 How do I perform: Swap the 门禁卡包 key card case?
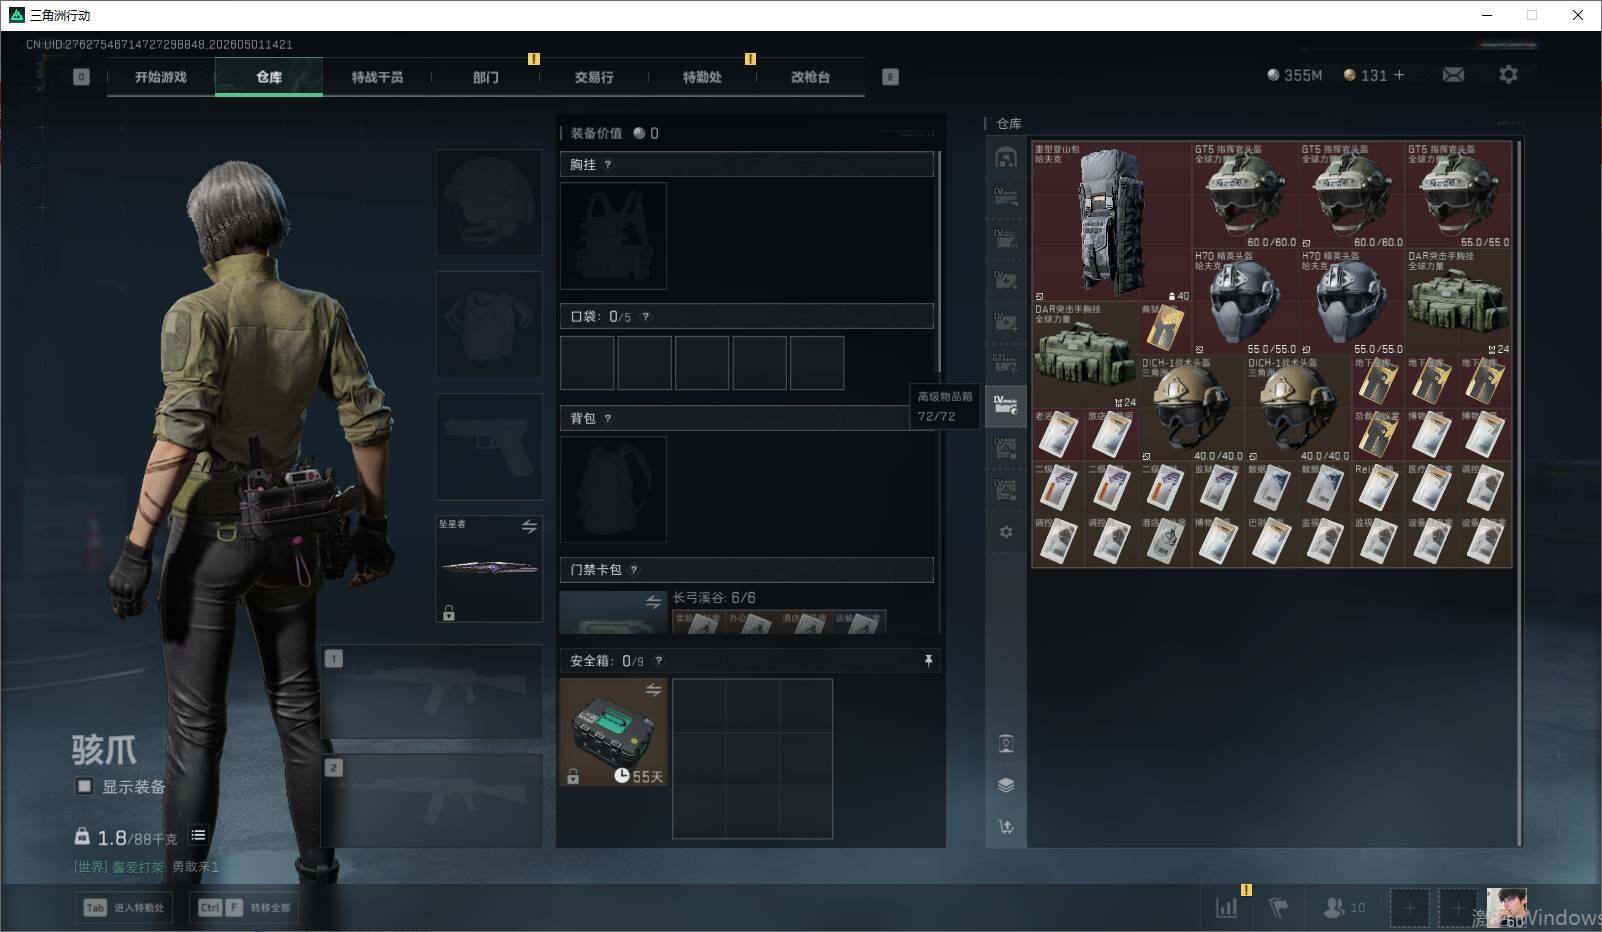coord(653,602)
